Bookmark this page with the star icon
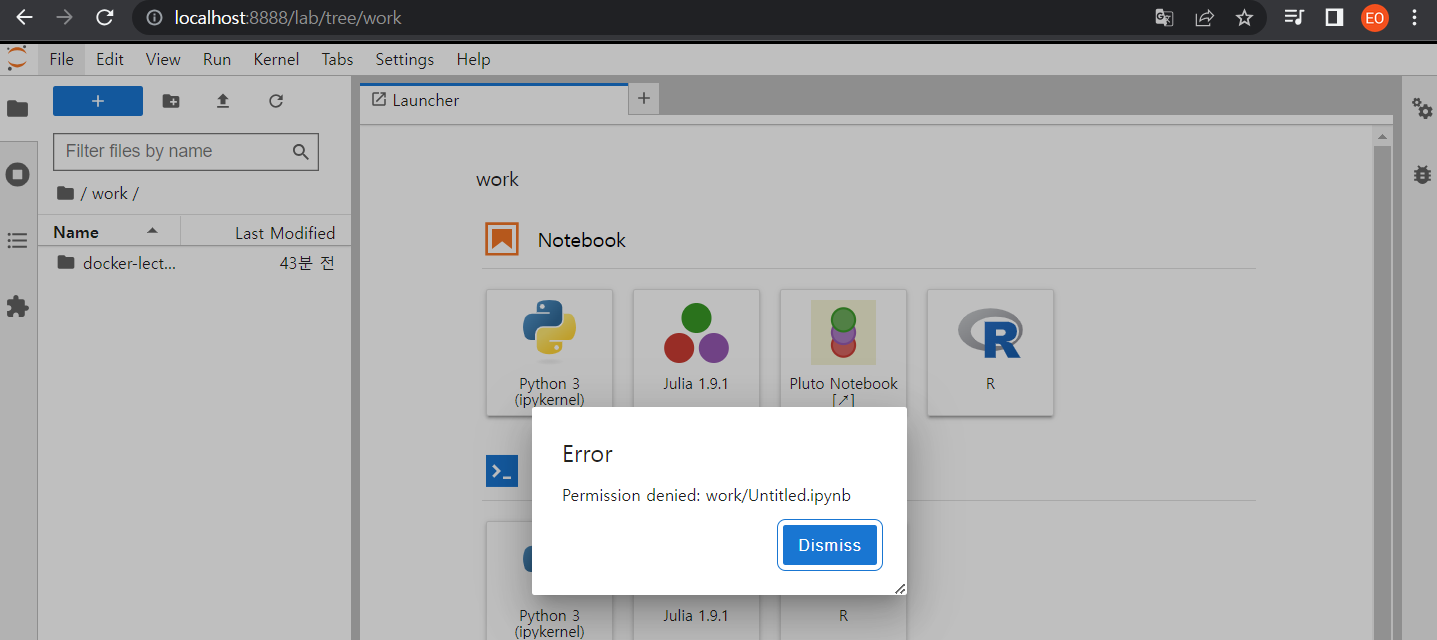The height and width of the screenshot is (640, 1437). pyautogui.click(x=1244, y=18)
